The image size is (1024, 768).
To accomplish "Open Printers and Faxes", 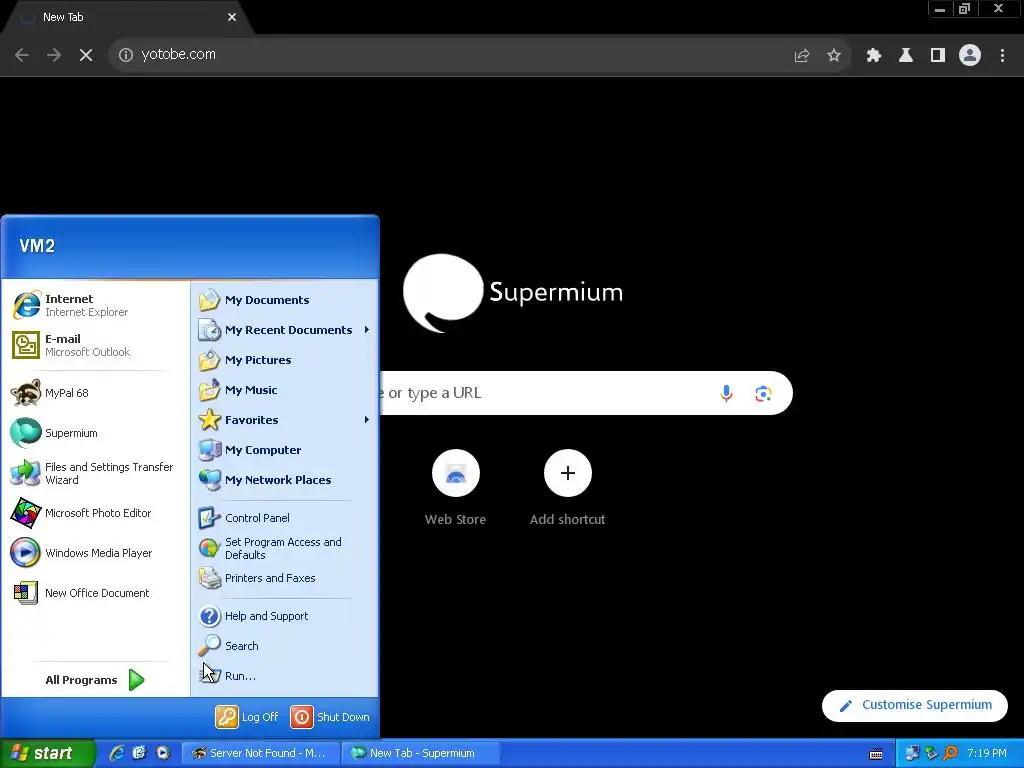I will click(285, 579).
